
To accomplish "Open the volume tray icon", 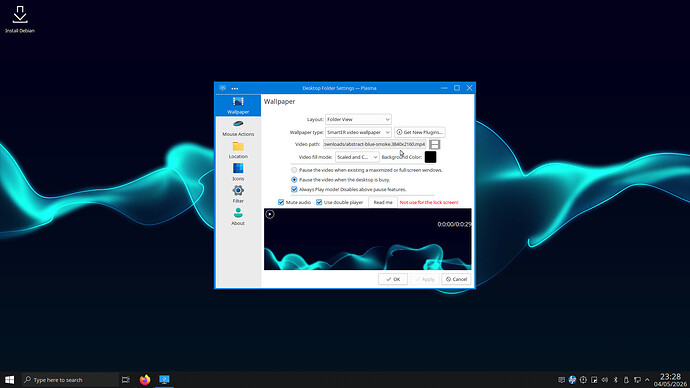I will tap(605, 380).
